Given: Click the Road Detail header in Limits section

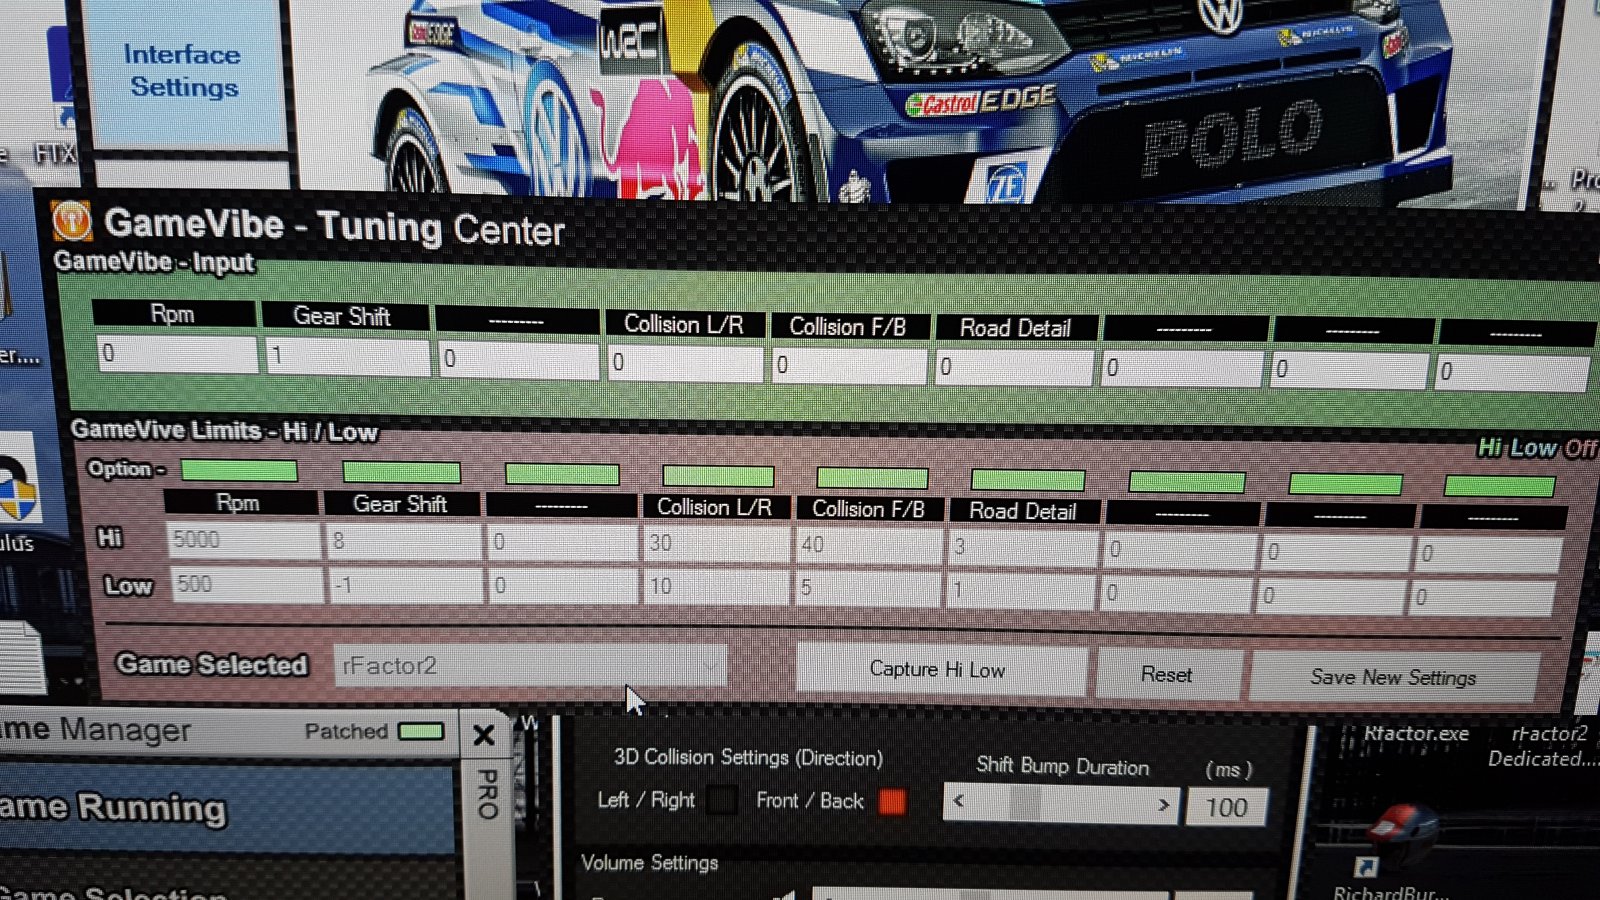Looking at the screenshot, I should tap(1023, 511).
